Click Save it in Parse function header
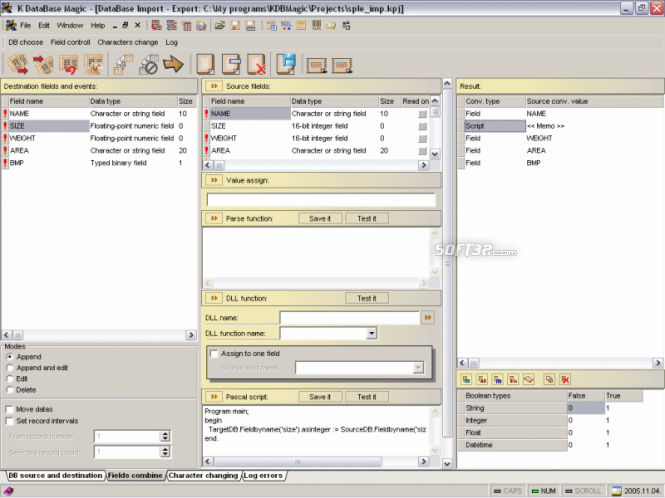 click(x=320, y=218)
